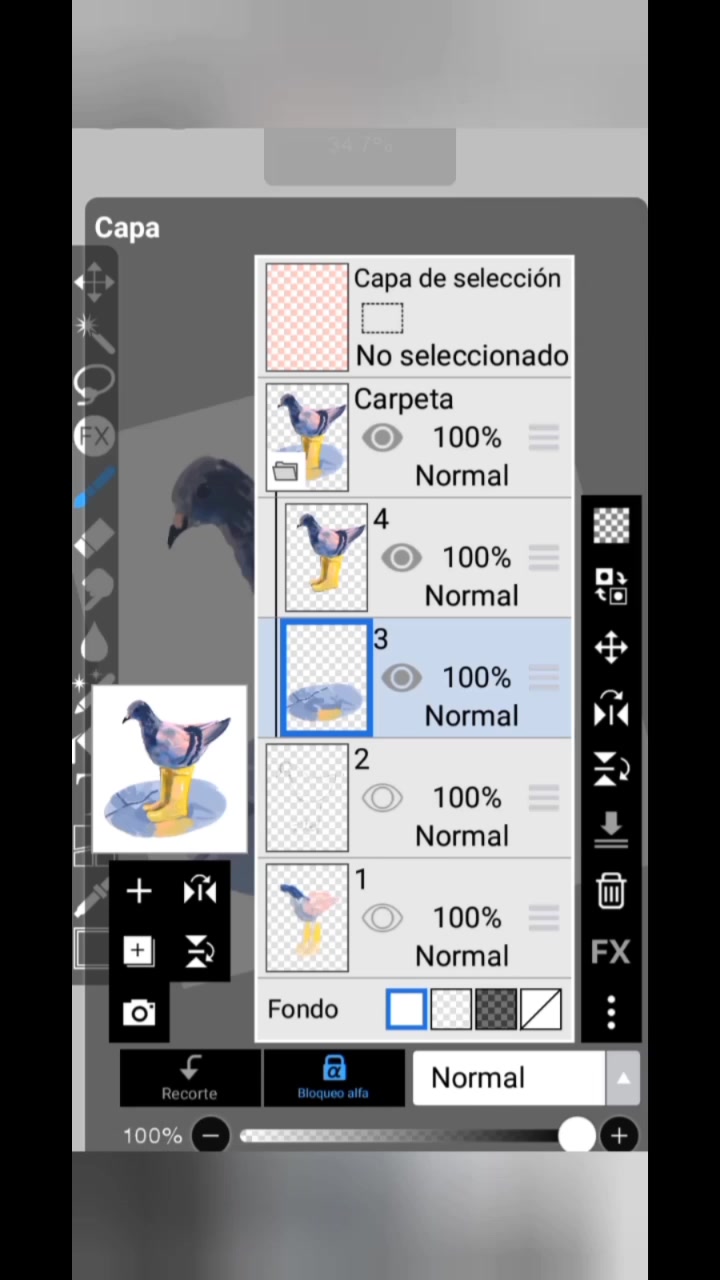This screenshot has width=720, height=1280.
Task: Enable the Recorte clipping button
Action: (x=190, y=1077)
